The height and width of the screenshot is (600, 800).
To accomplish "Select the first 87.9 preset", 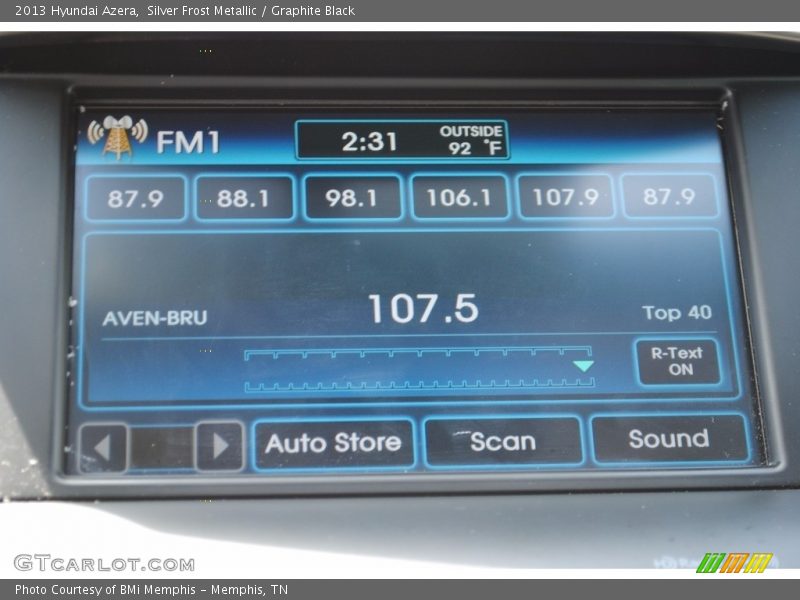I will pos(136,198).
